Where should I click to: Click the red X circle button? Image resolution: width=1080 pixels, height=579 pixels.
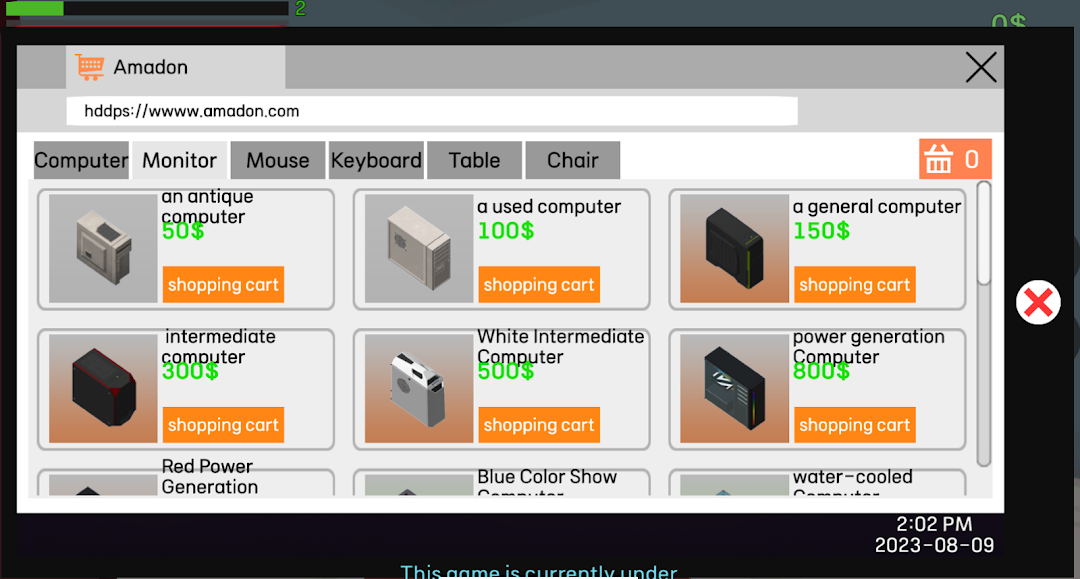click(1038, 302)
